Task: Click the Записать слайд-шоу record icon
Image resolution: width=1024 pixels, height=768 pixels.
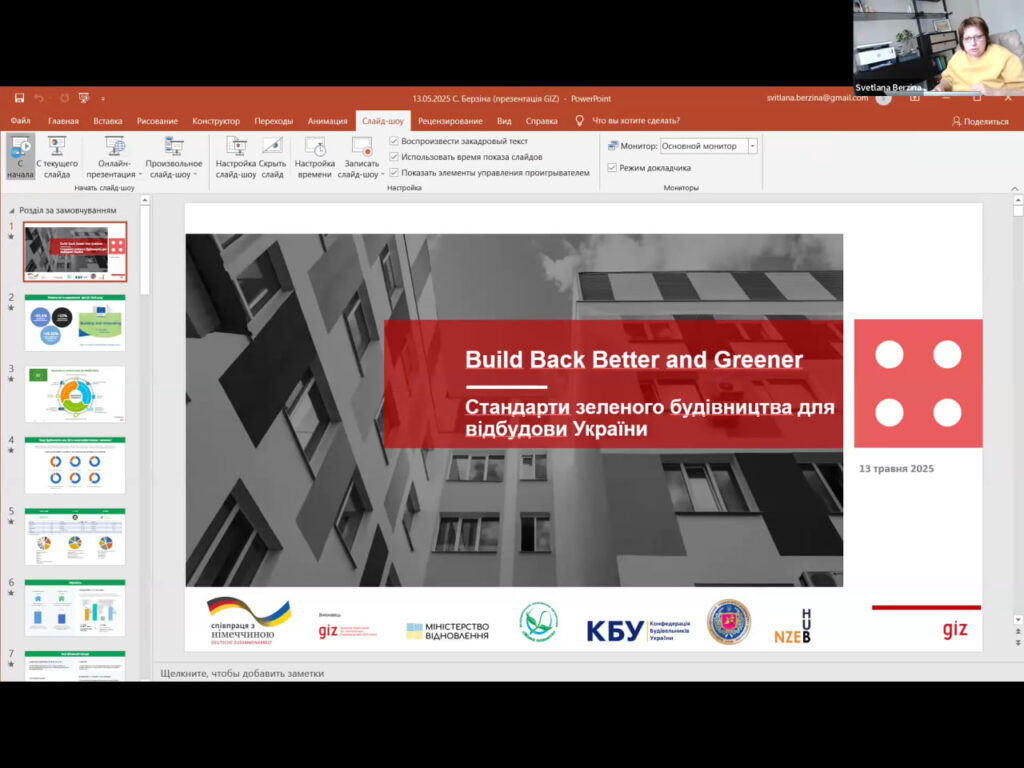Action: click(x=361, y=146)
